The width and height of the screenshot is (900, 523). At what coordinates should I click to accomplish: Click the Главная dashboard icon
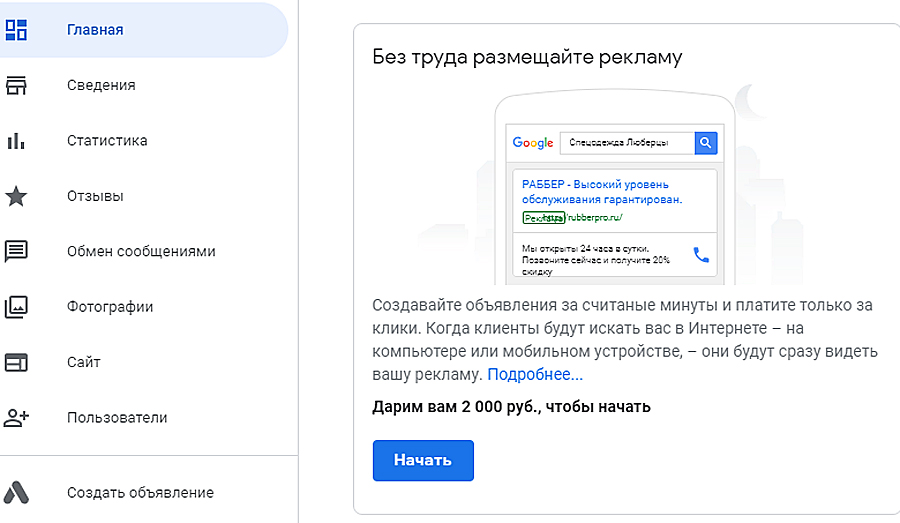tap(16, 29)
